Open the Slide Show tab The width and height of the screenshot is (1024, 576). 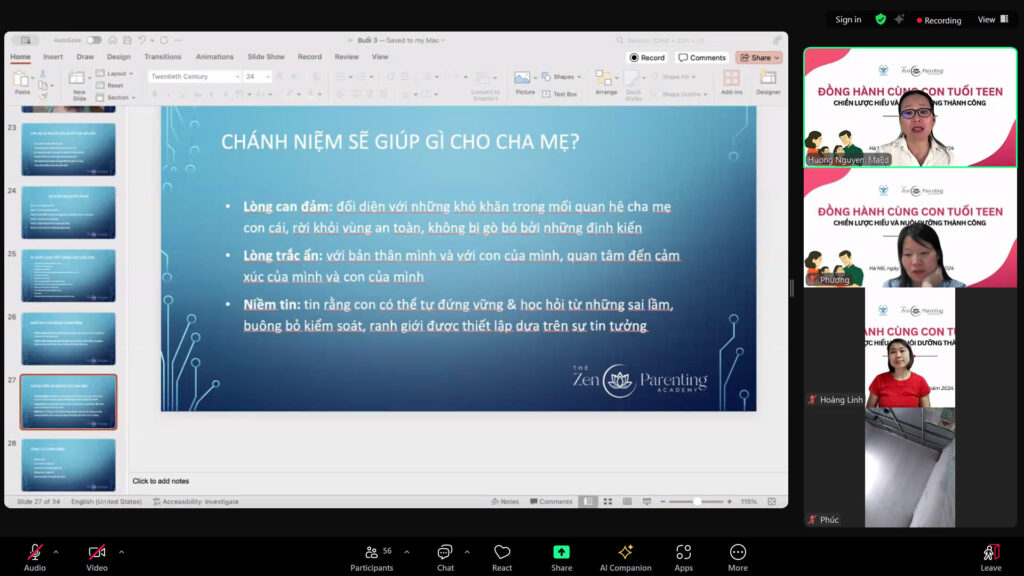pos(266,57)
